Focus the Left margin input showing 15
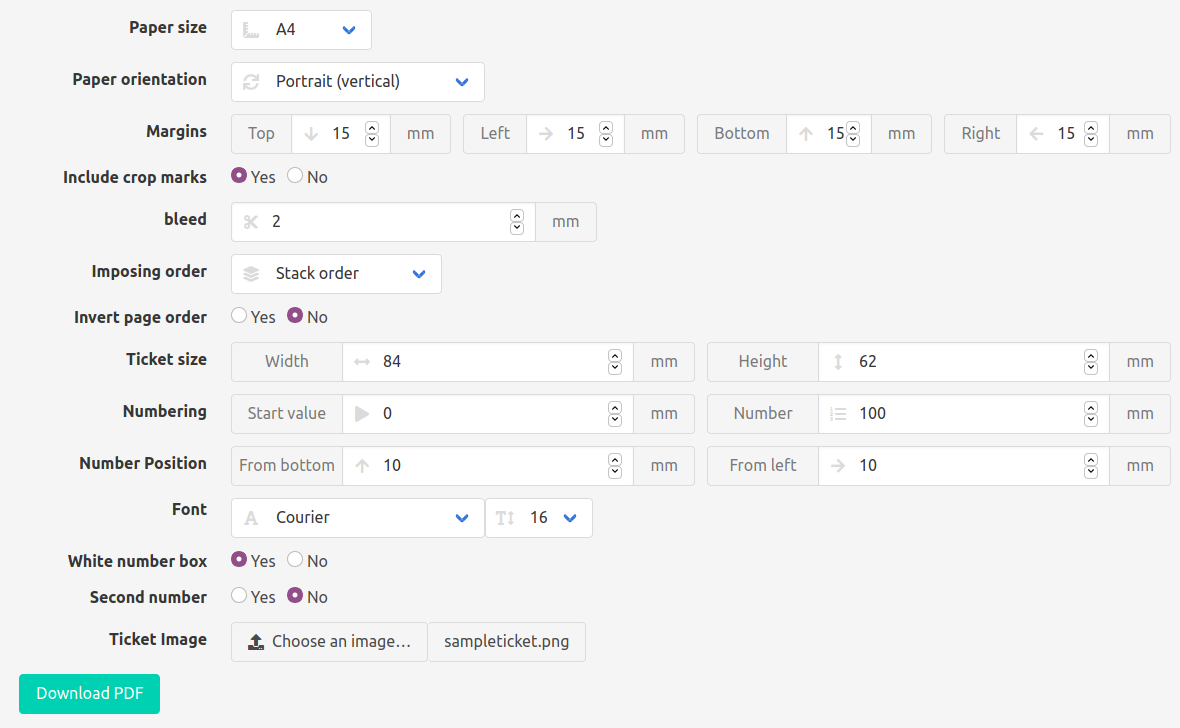The image size is (1180, 728). click(576, 134)
